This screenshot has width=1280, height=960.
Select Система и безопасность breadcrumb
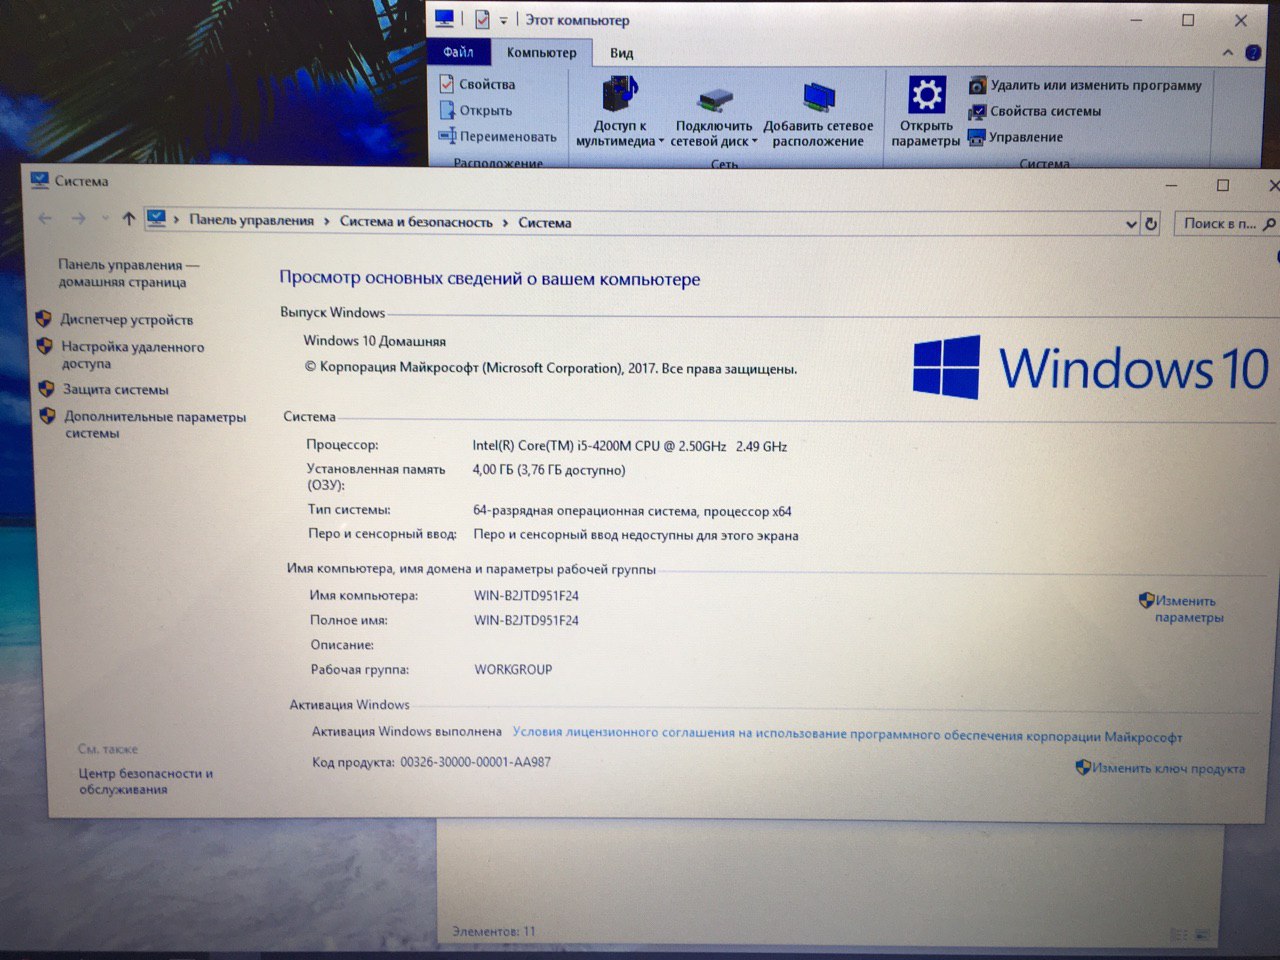click(416, 222)
